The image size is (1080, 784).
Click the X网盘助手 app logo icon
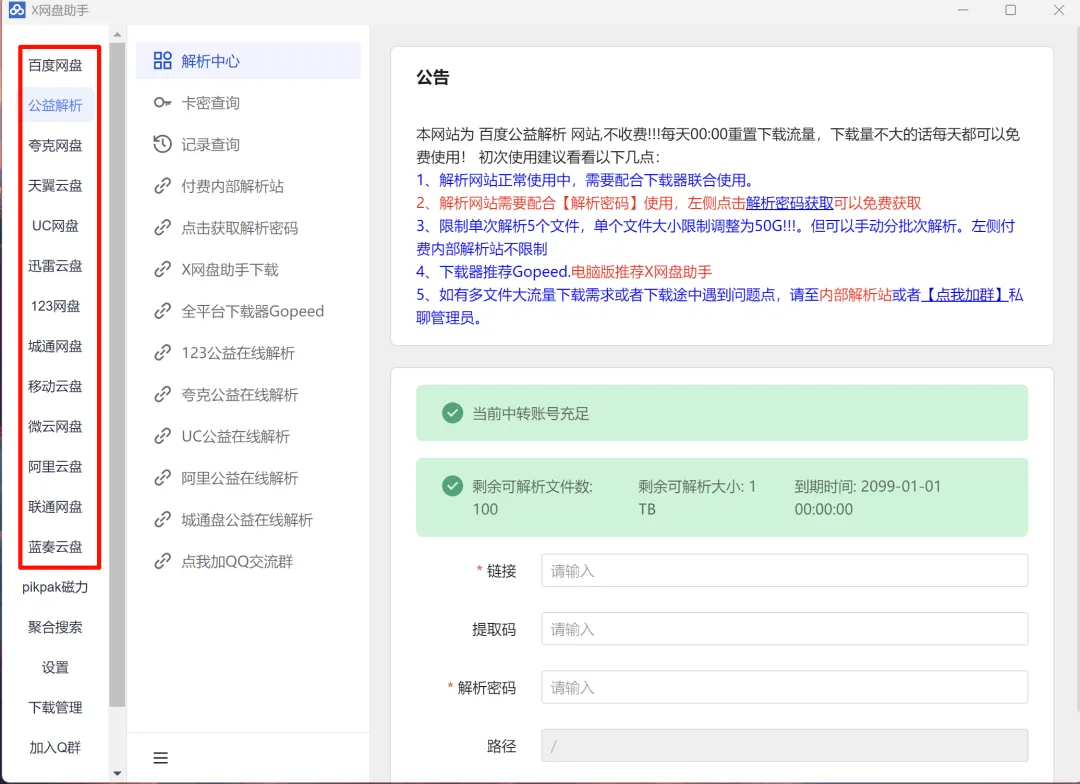pos(17,10)
